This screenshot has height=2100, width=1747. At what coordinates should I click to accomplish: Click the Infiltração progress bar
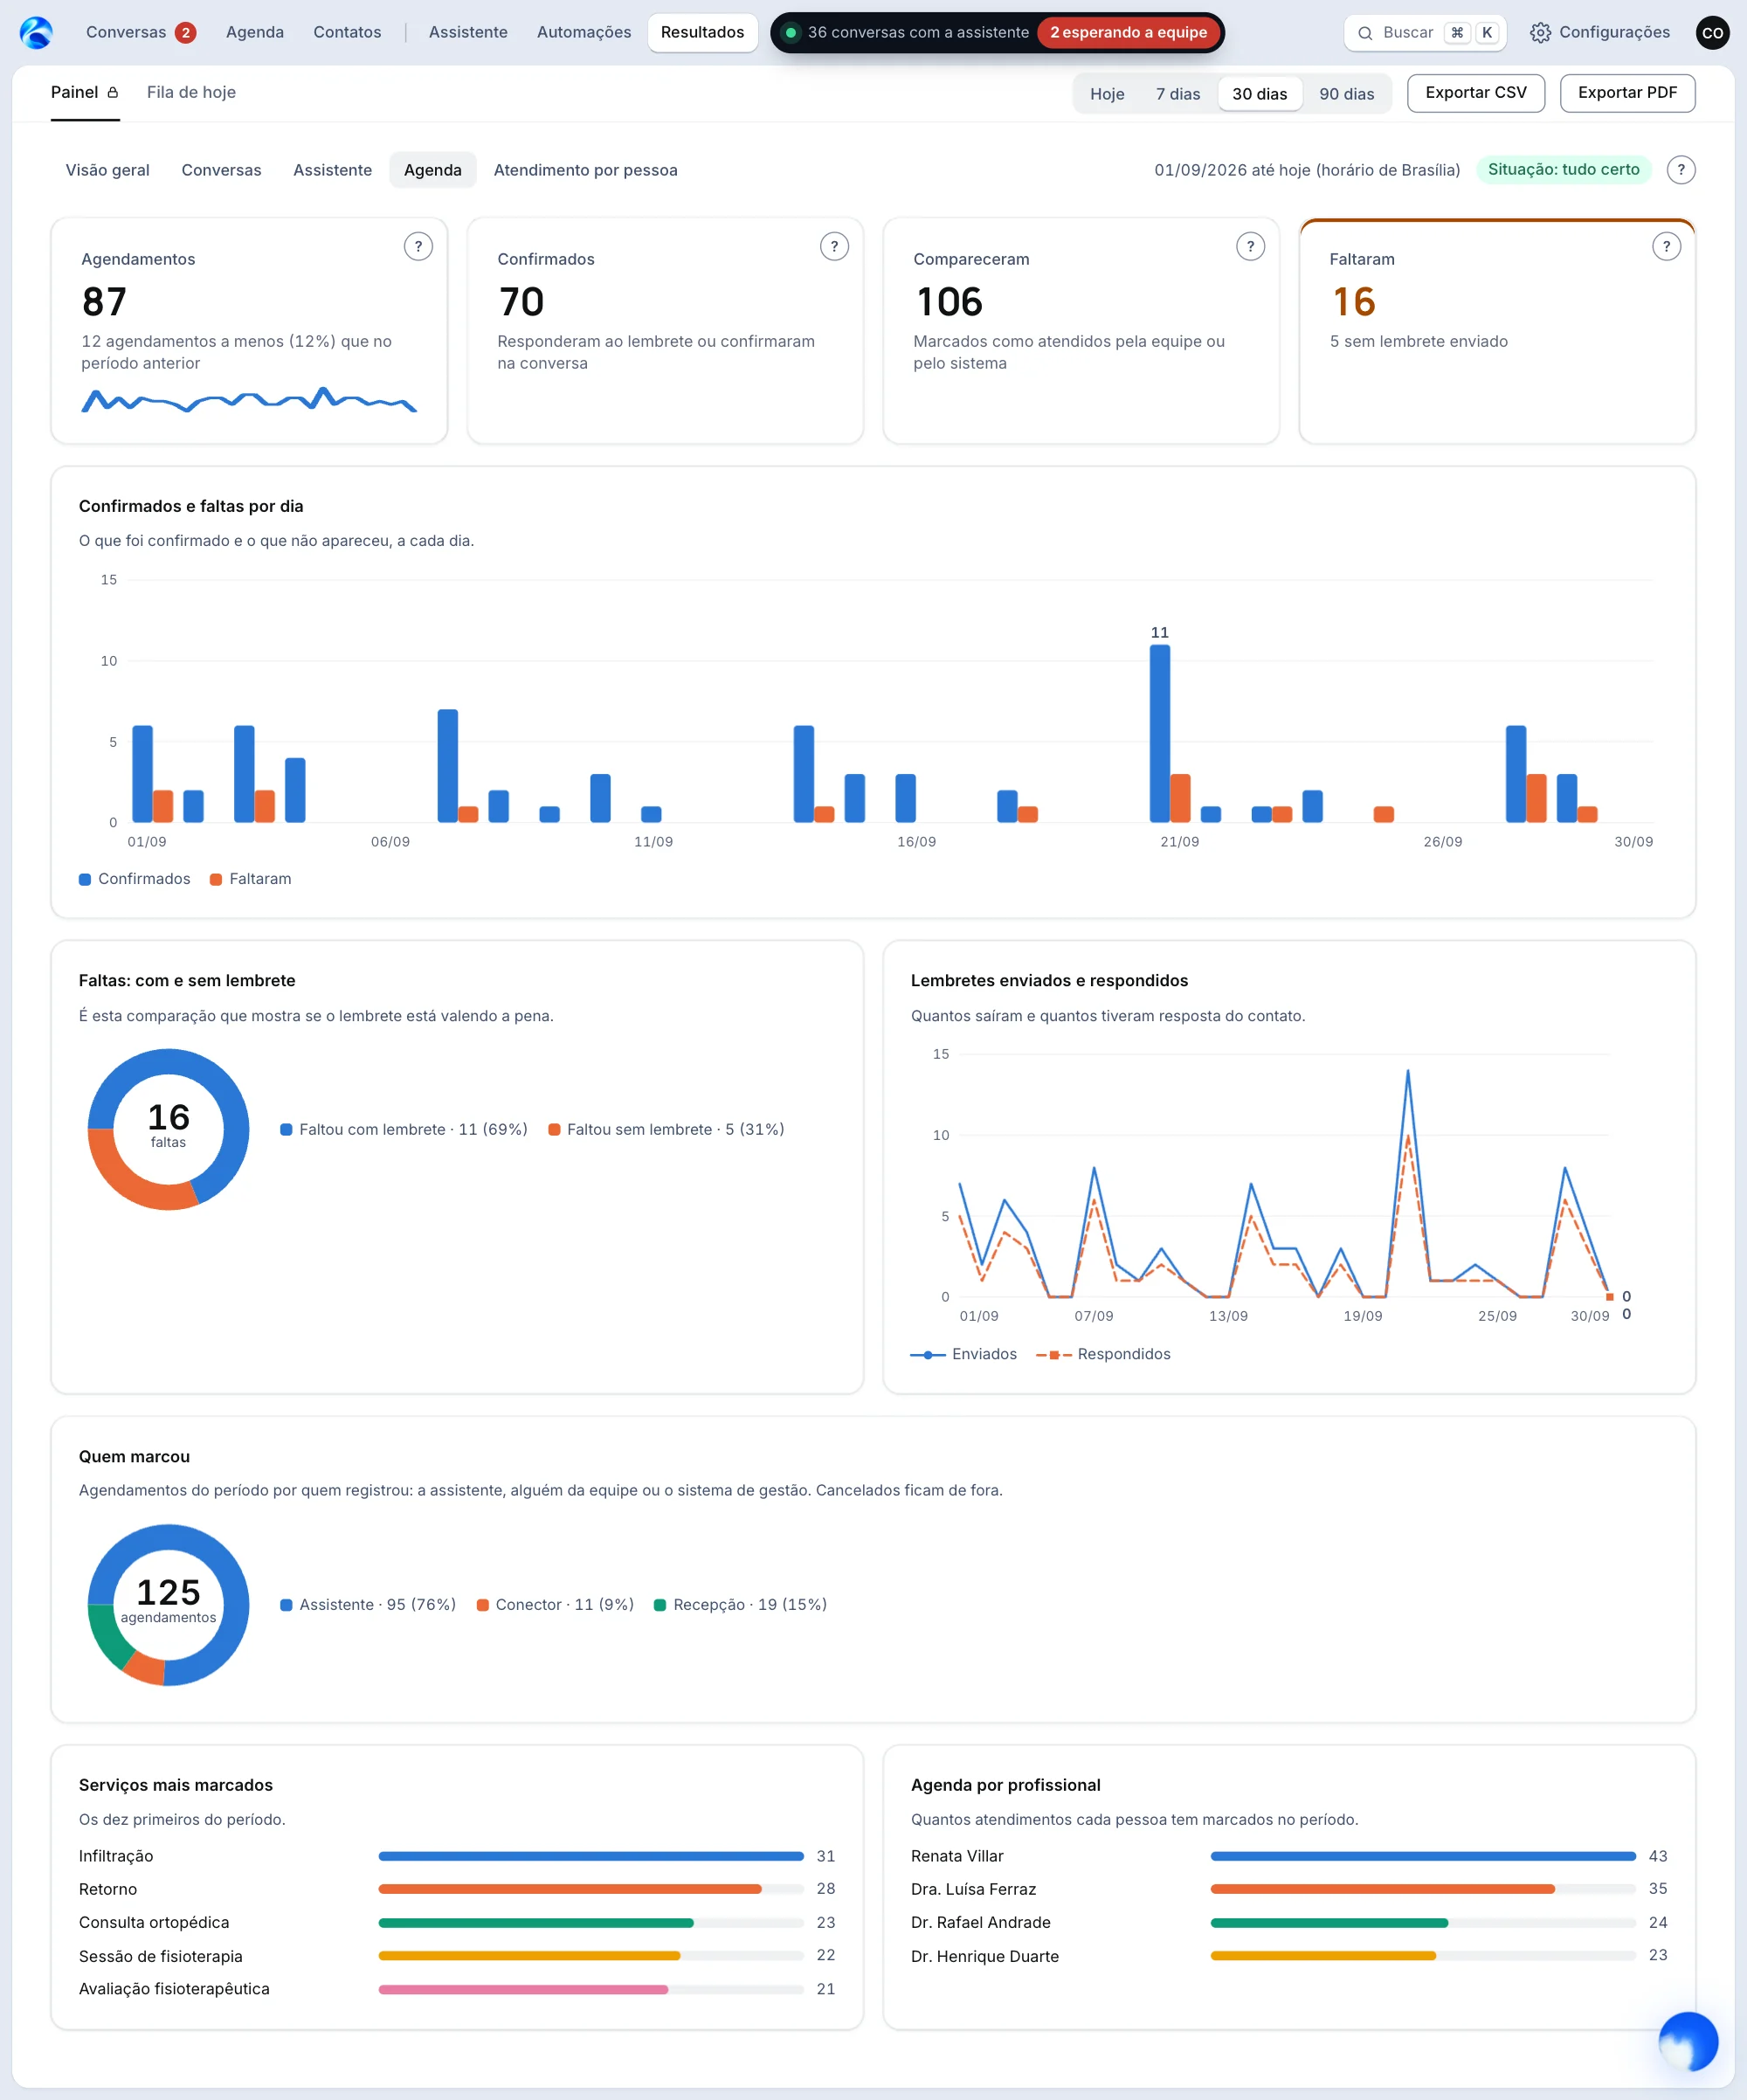click(x=591, y=1856)
